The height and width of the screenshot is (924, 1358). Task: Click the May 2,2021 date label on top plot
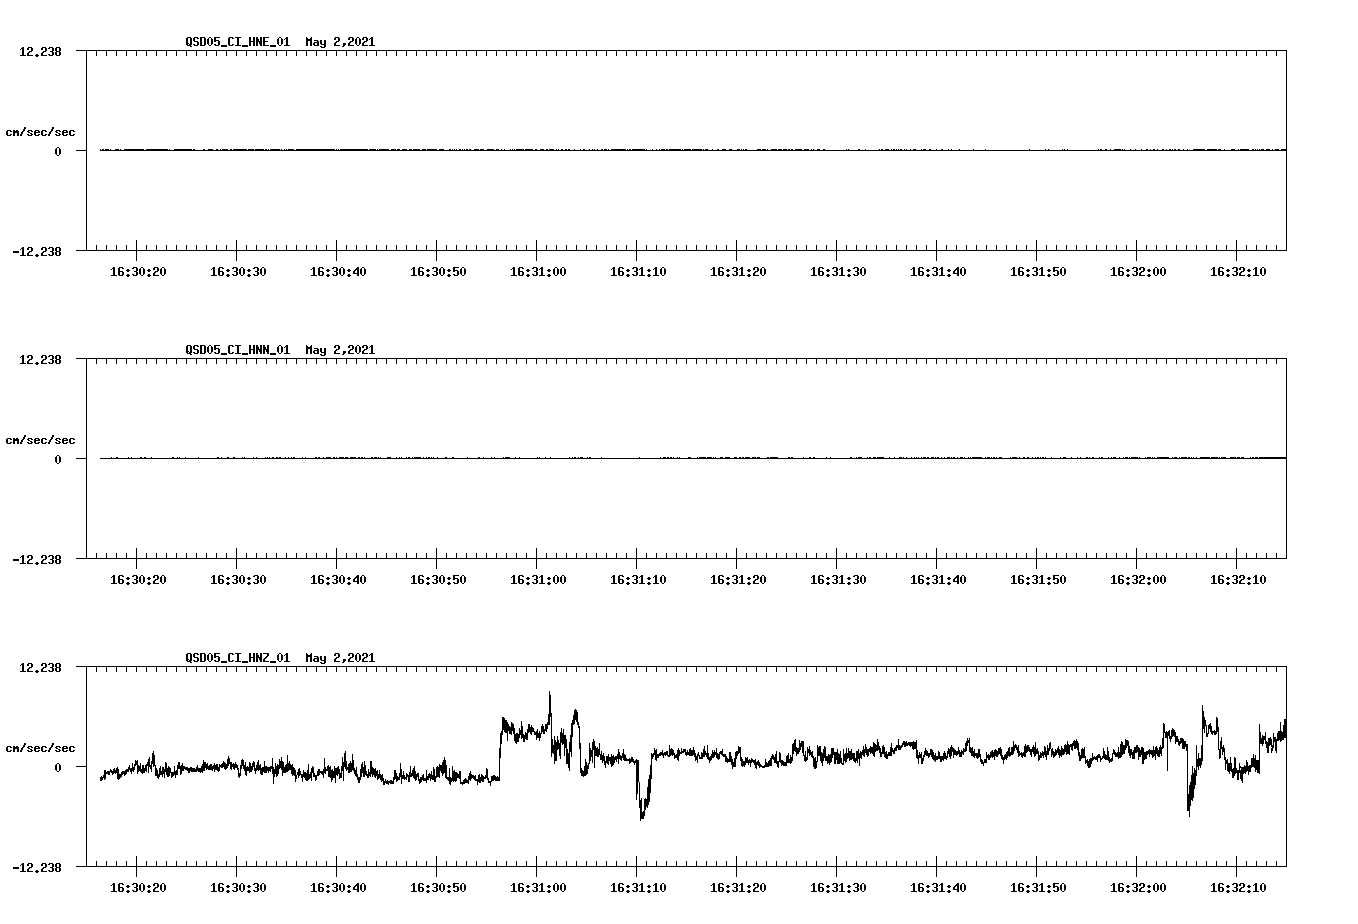pos(339,42)
